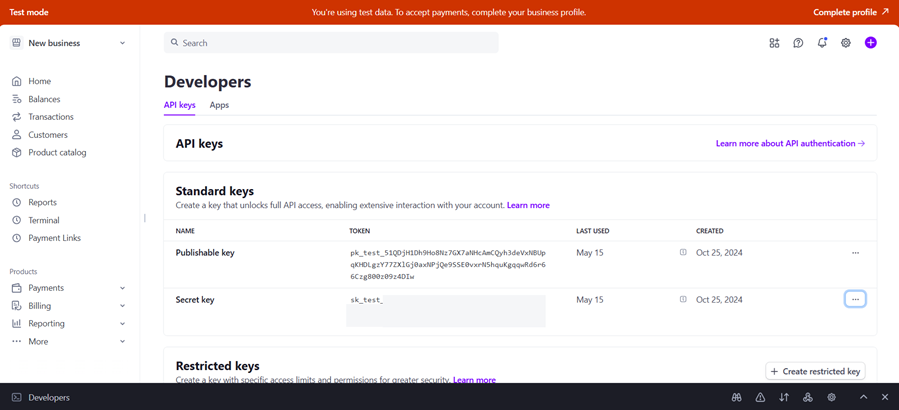Click the up-down arrows icon in bottom bar
The width and height of the screenshot is (899, 410).
(x=784, y=397)
